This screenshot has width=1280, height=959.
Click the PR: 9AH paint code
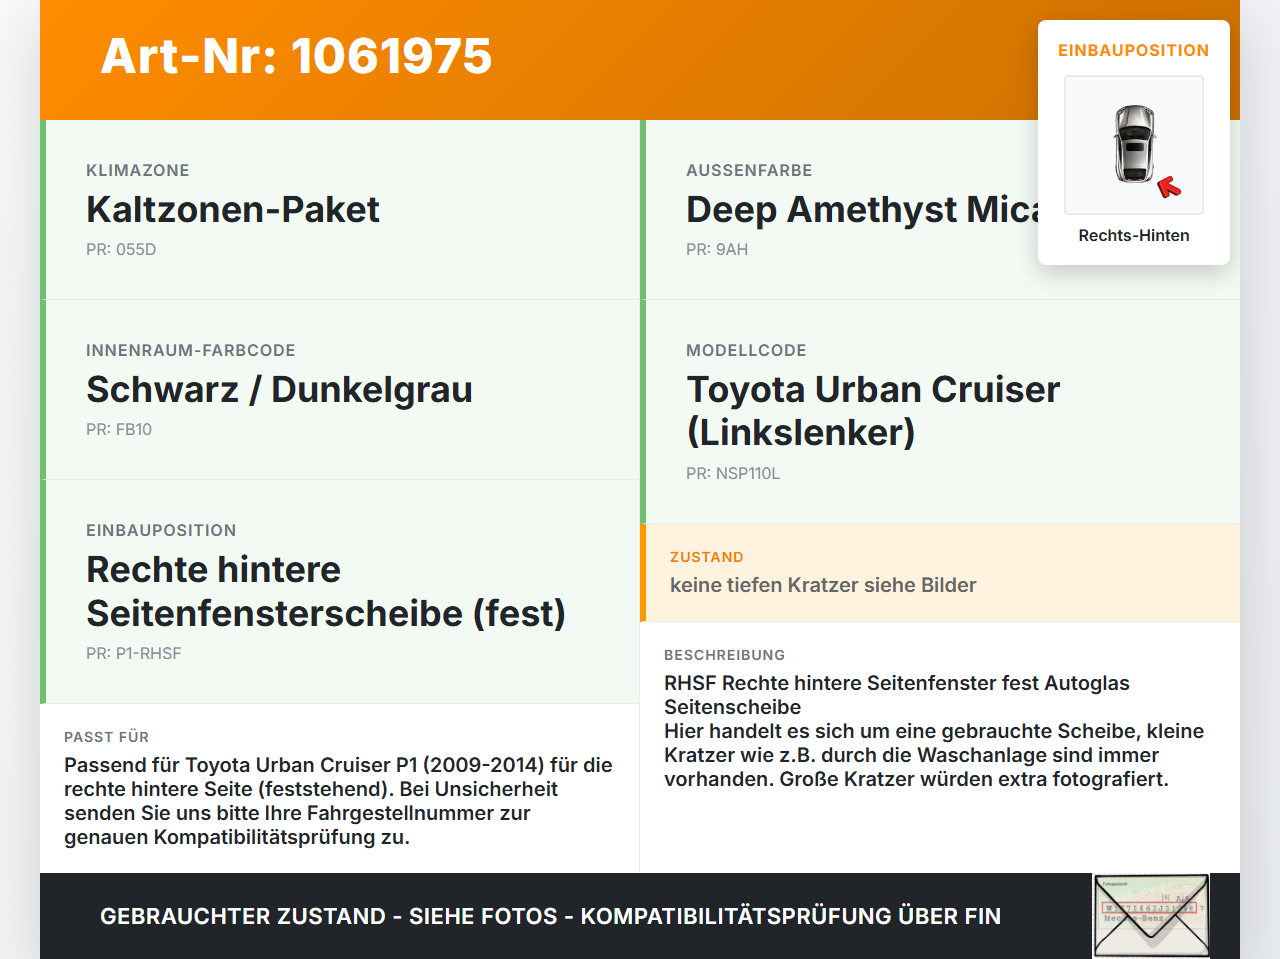tap(717, 249)
